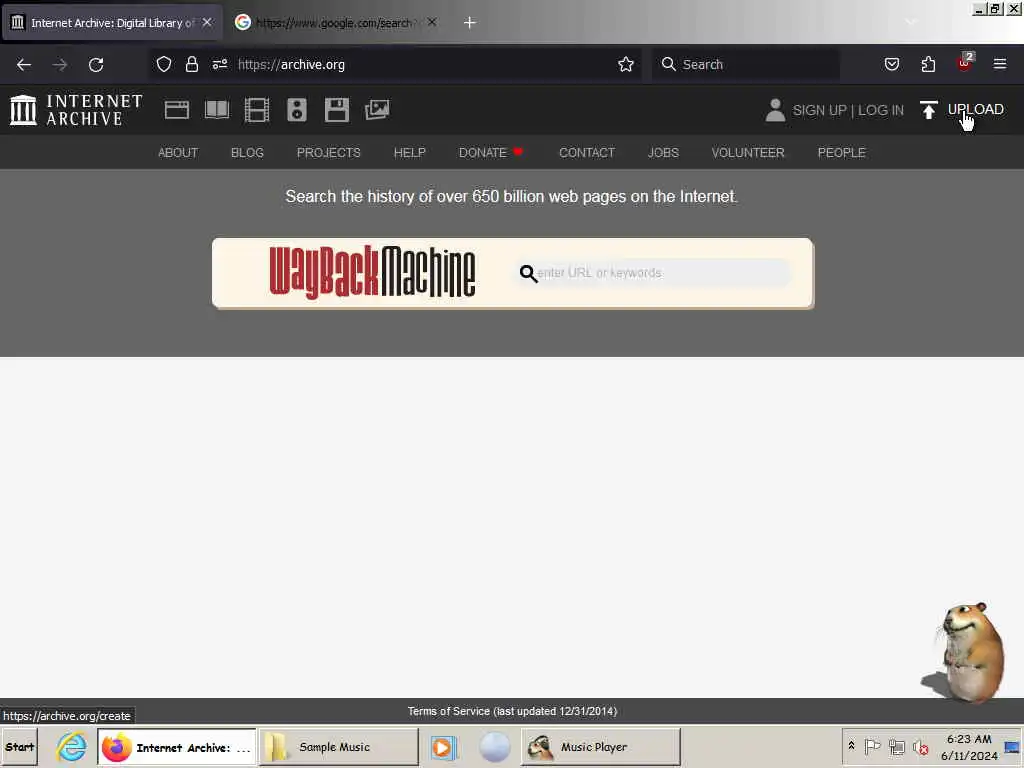Focus the Firefox Search box
1024x768 pixels.
click(x=746, y=64)
